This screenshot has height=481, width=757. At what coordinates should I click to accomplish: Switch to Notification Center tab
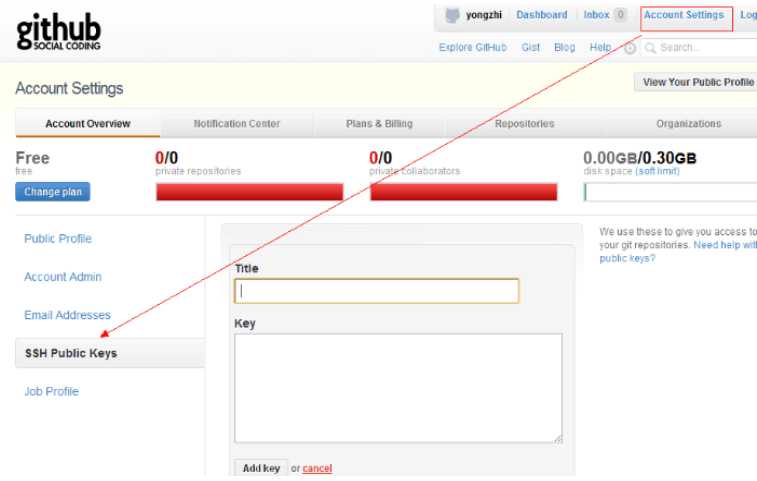pyautogui.click(x=237, y=124)
